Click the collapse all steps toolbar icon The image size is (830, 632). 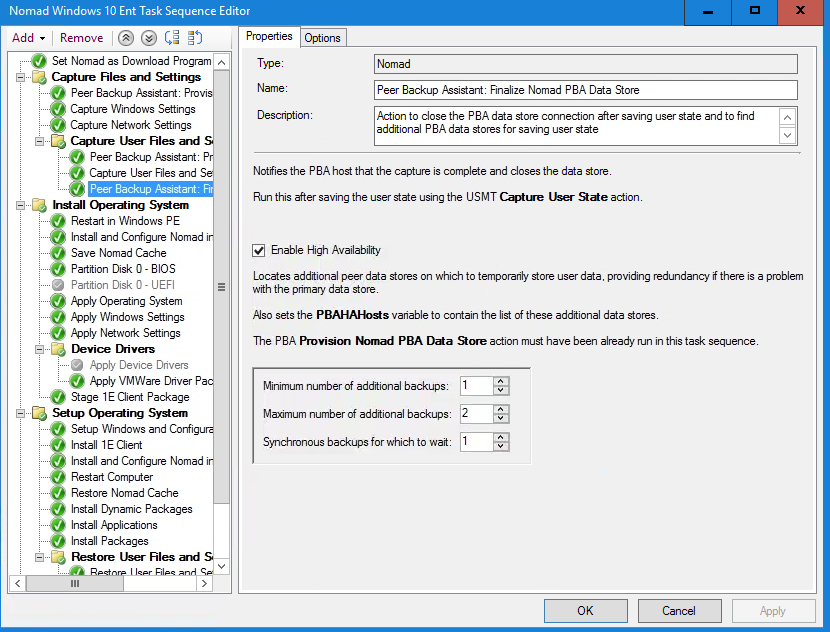[x=195, y=38]
